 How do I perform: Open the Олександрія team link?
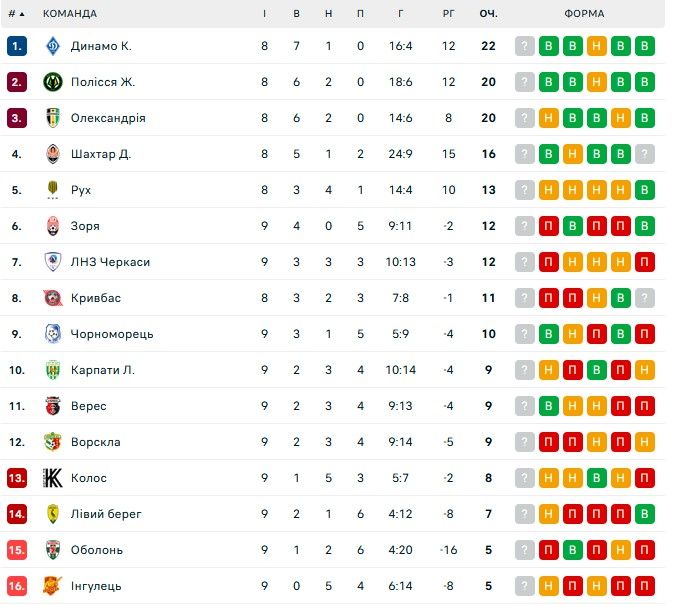[x=108, y=118]
